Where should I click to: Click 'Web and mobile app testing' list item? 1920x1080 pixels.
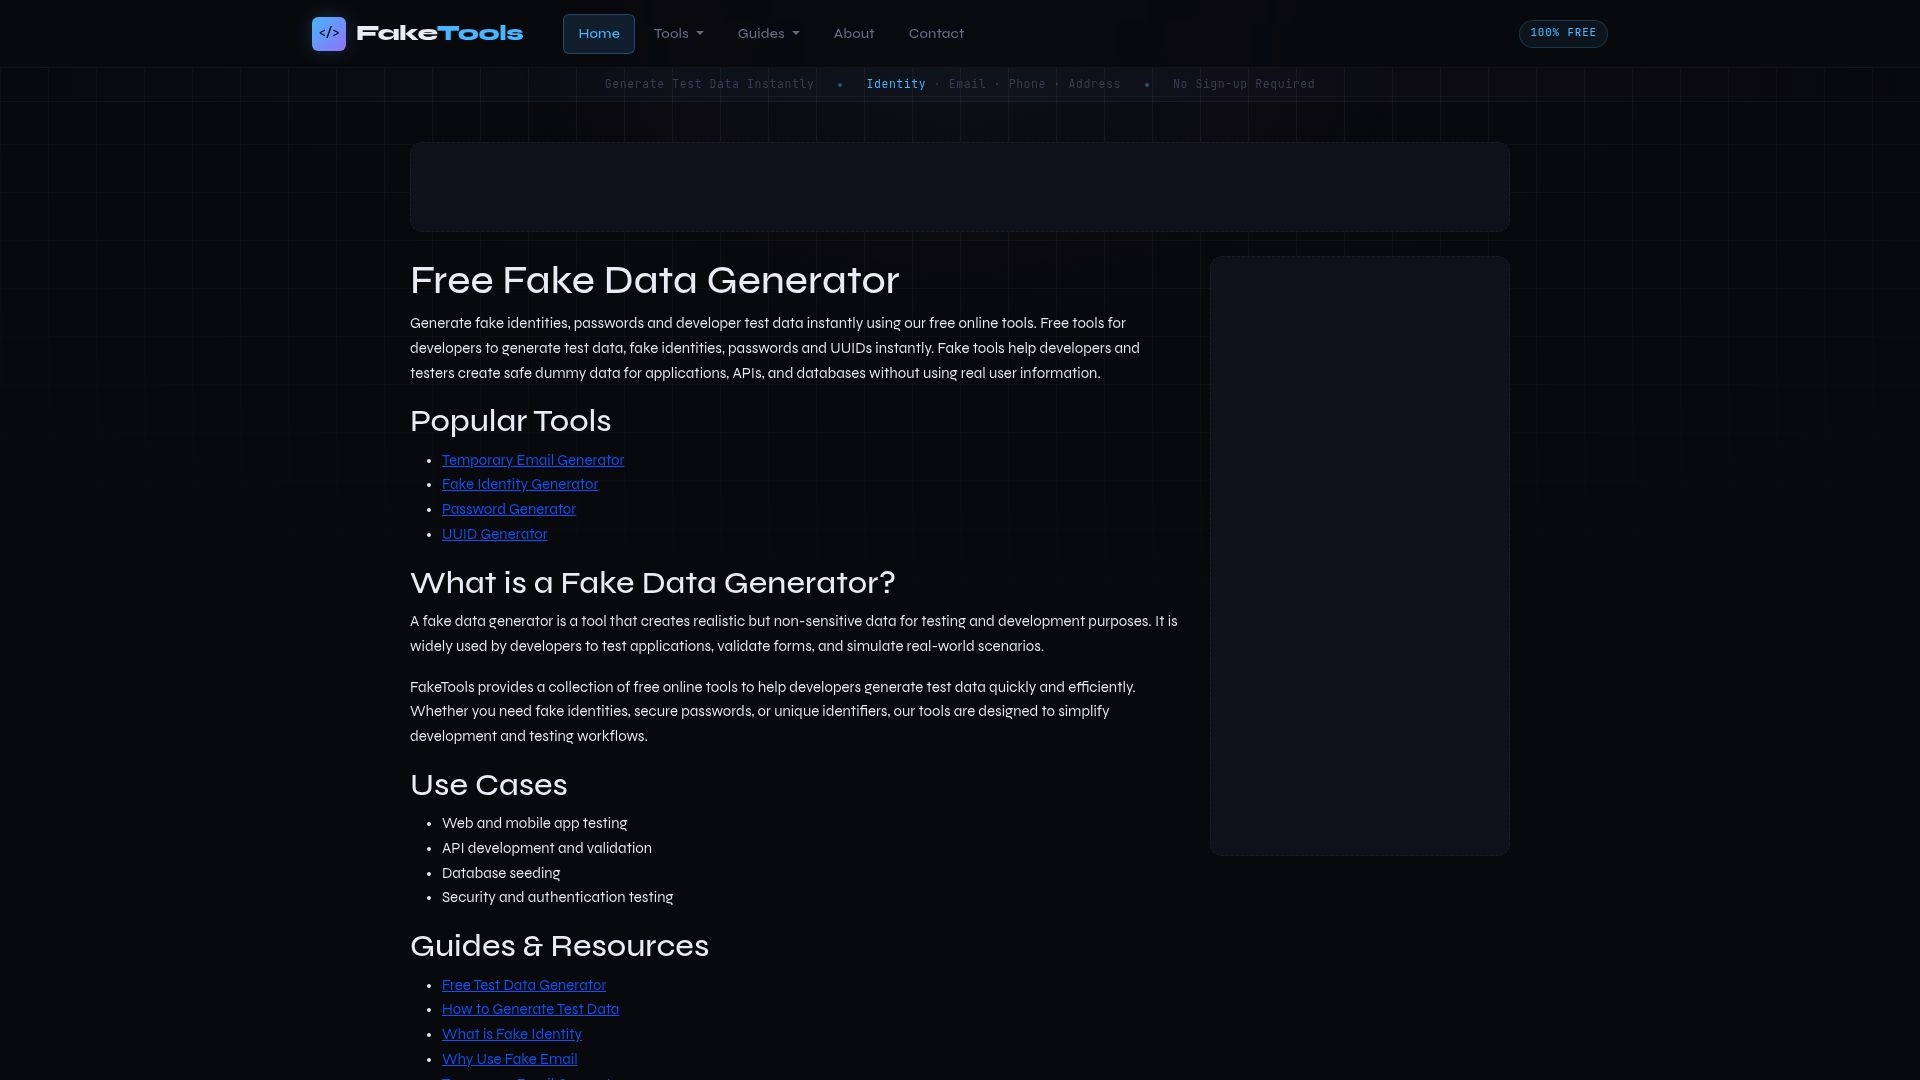[535, 824]
